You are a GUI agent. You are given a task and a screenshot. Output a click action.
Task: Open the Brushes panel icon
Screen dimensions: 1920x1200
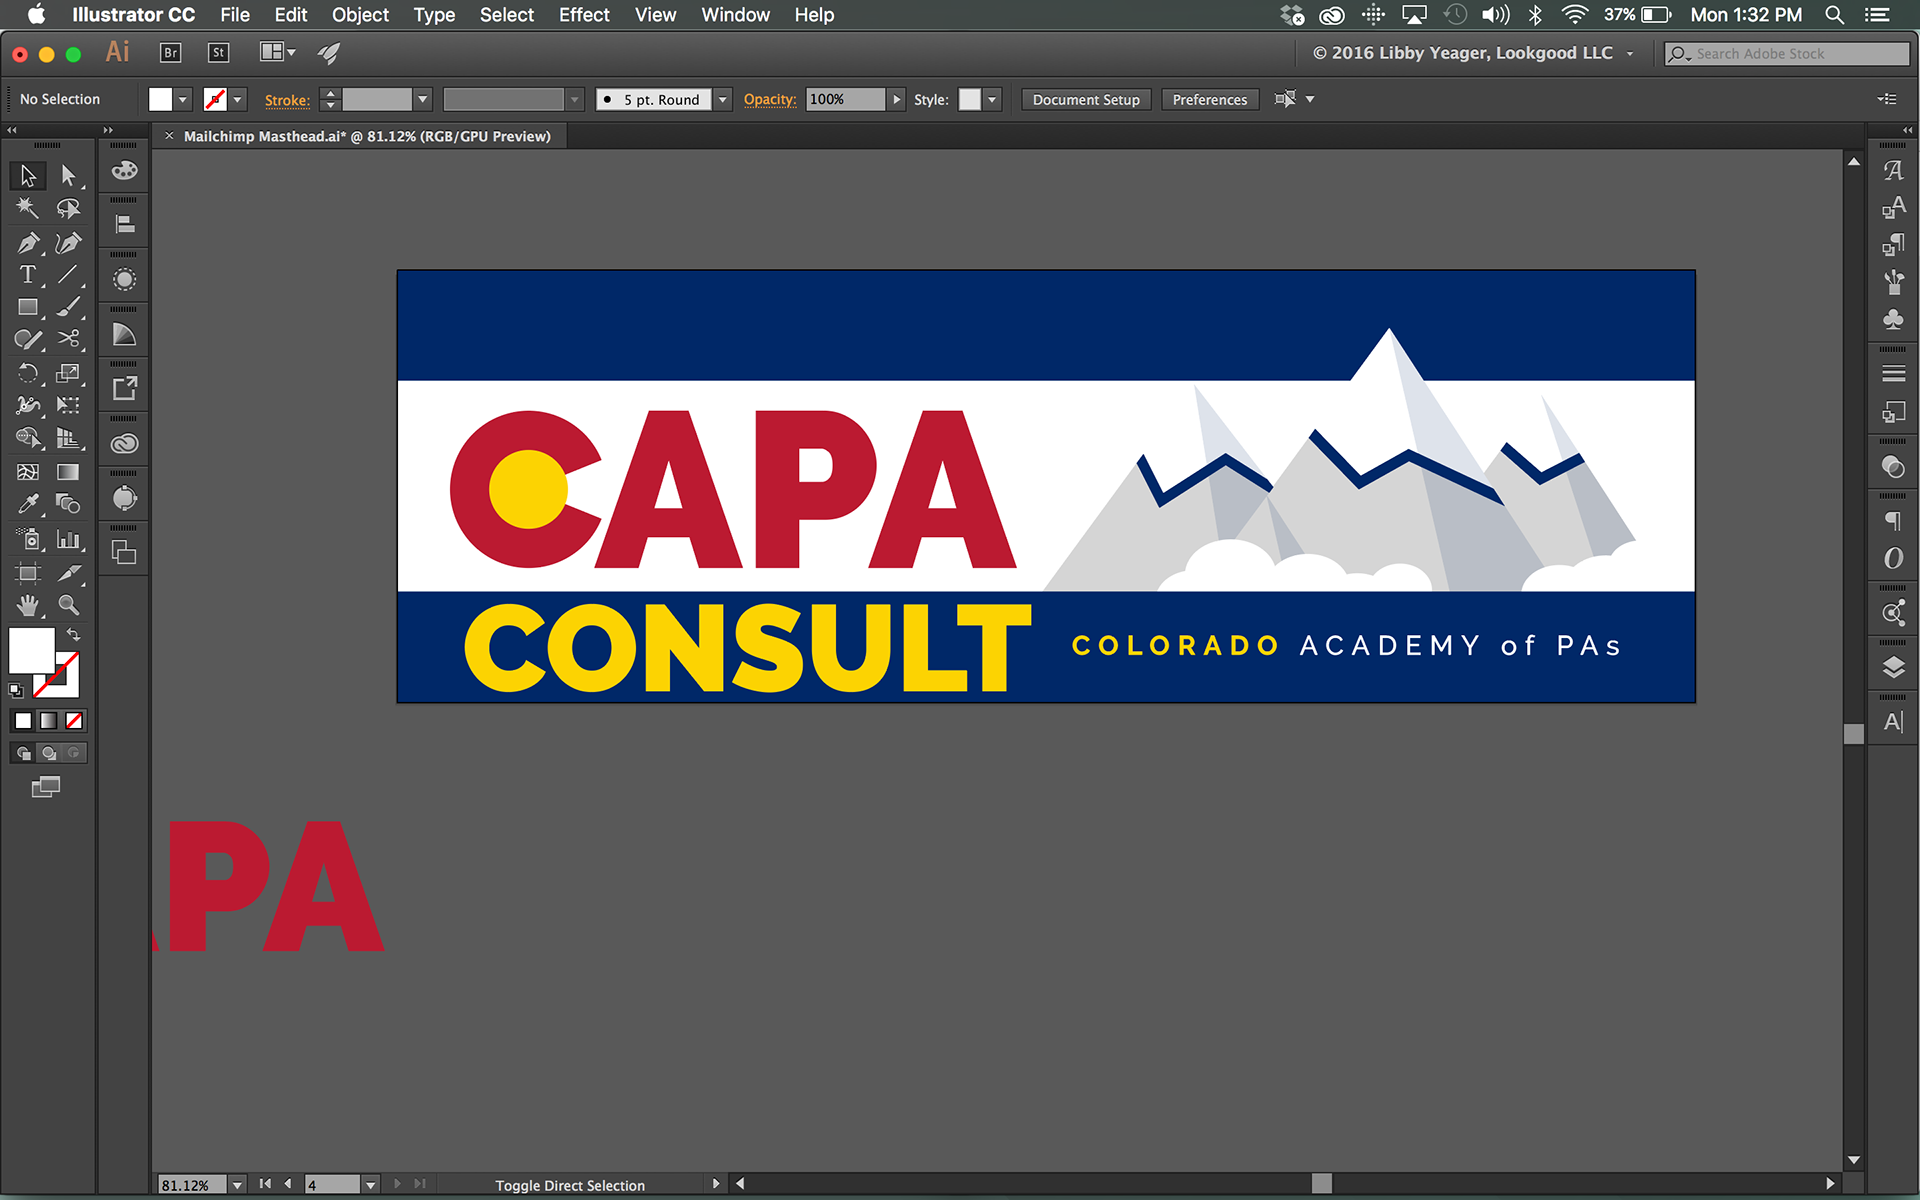coord(1893,282)
